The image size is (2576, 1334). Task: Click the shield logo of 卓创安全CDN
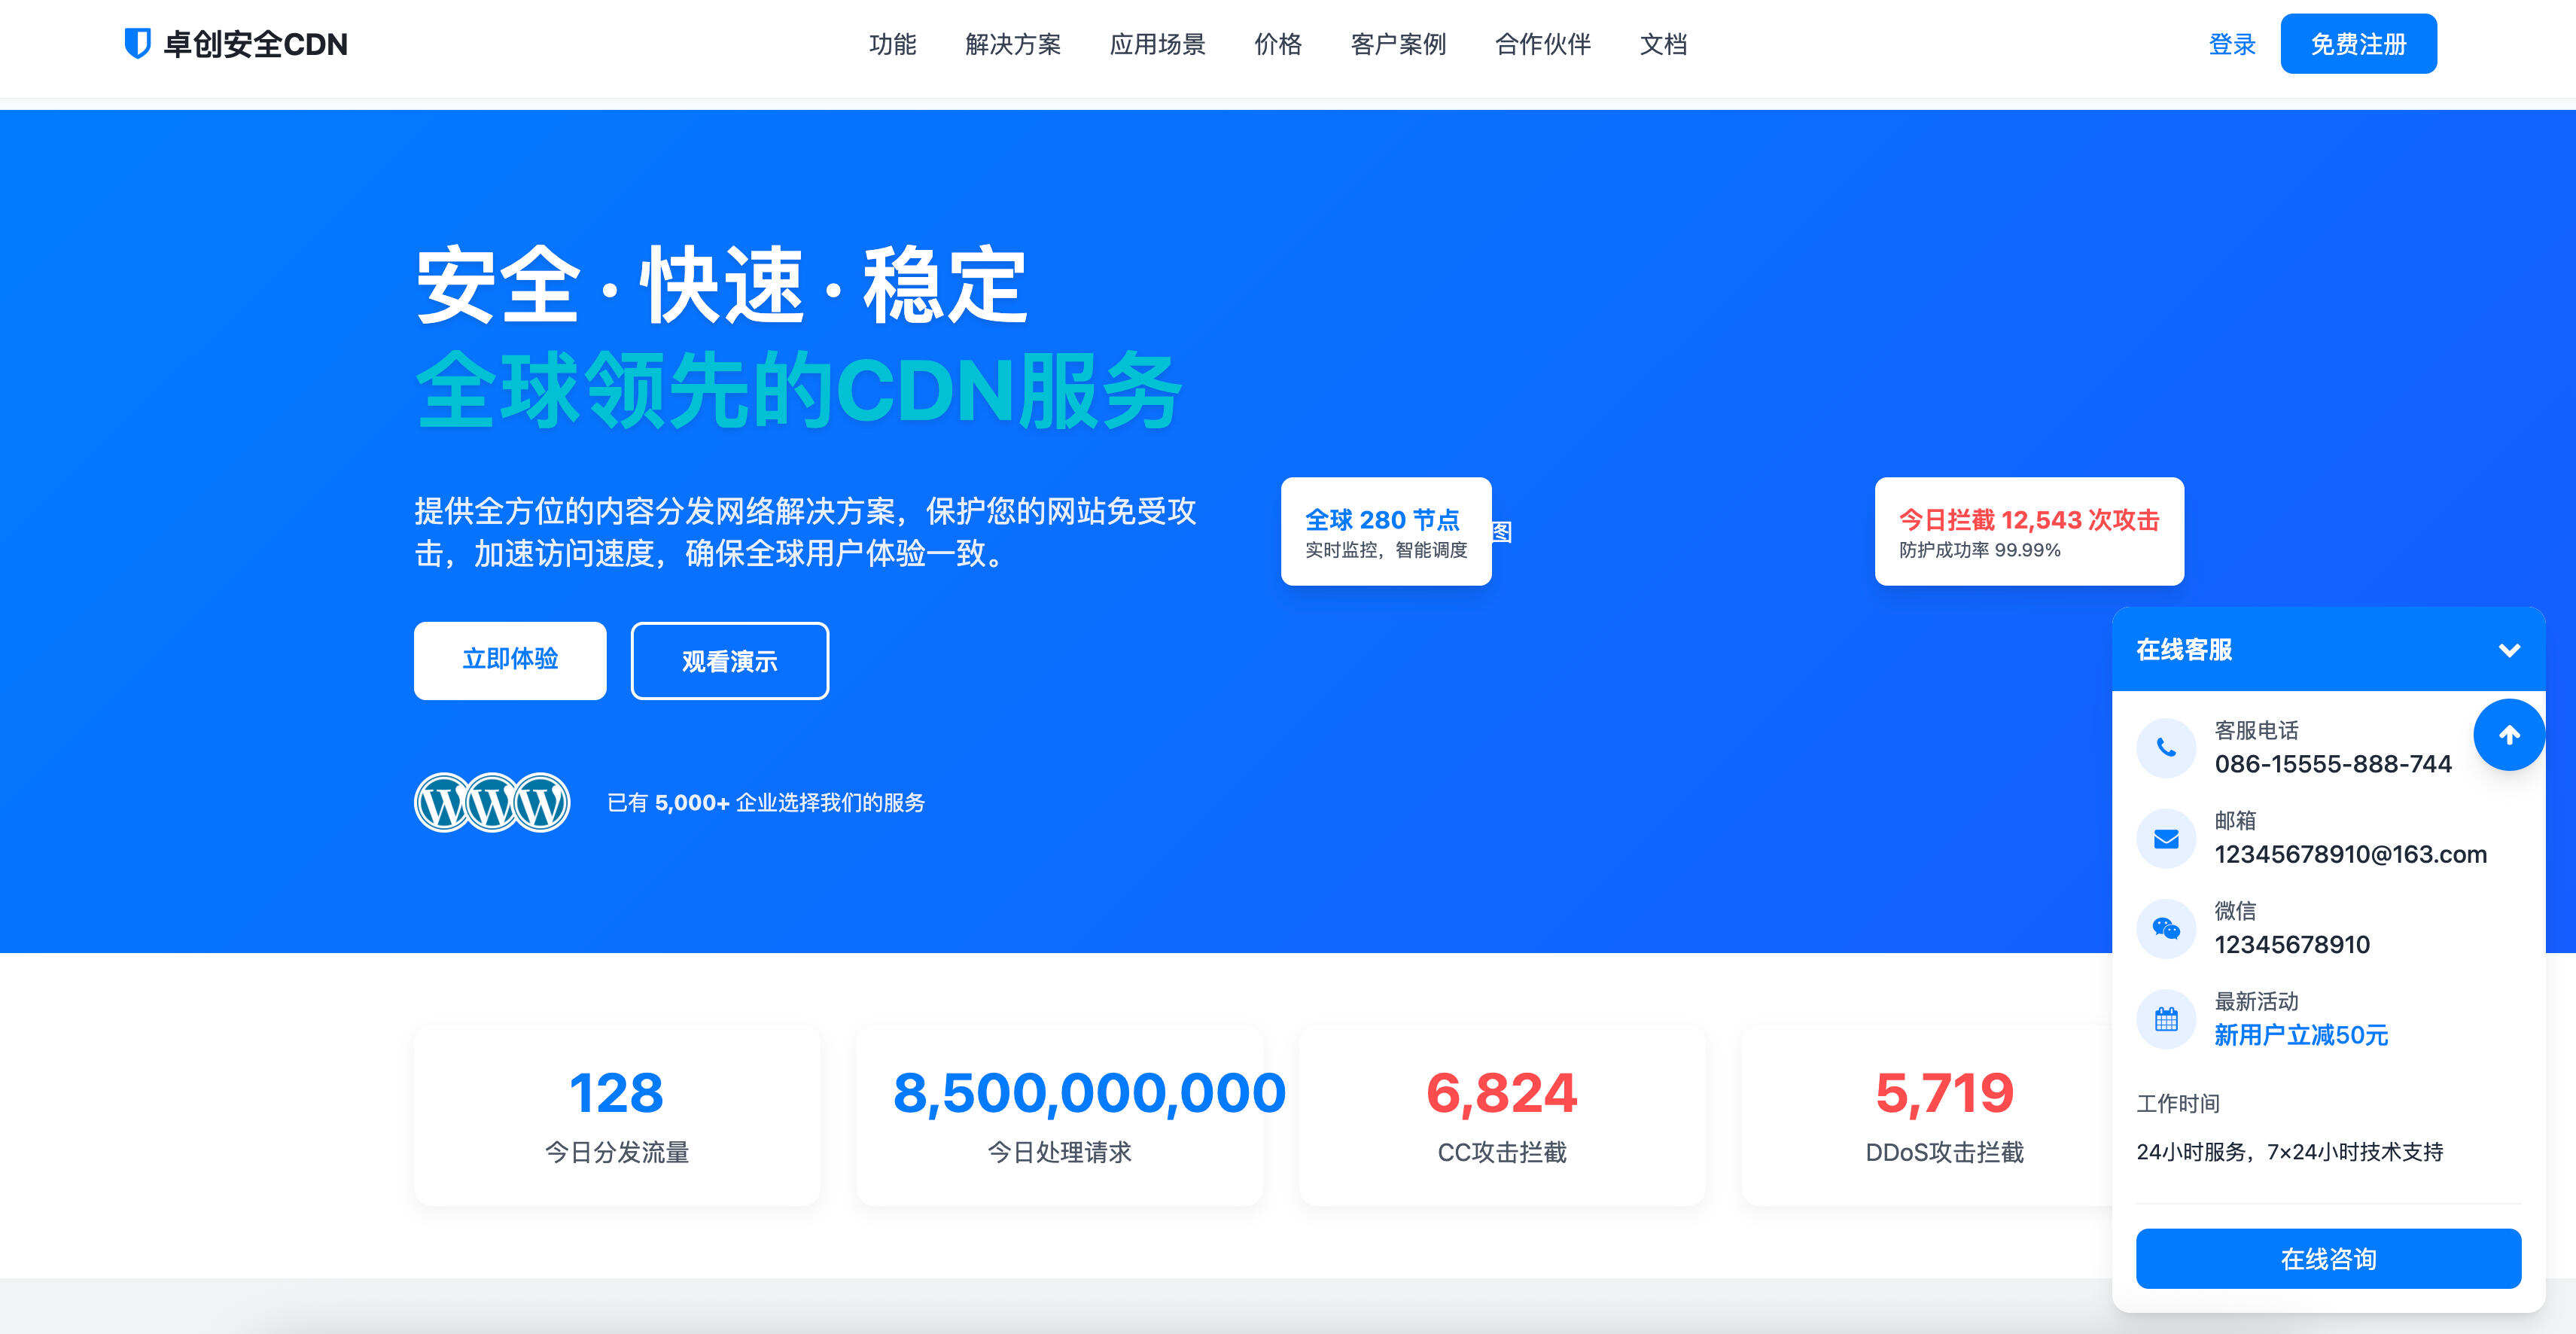tap(136, 44)
